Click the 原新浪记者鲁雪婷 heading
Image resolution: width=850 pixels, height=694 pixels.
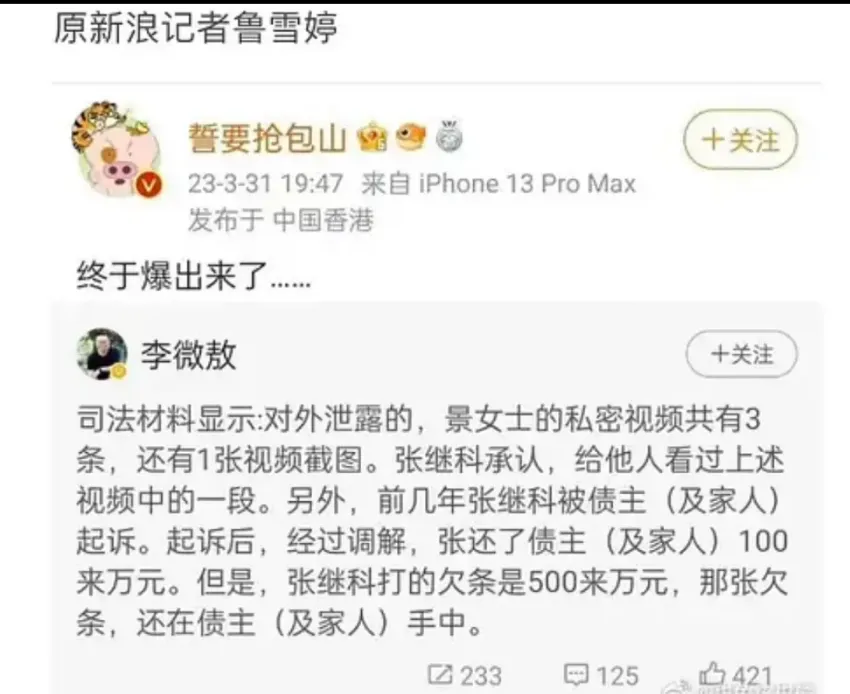pyautogui.click(x=196, y=28)
